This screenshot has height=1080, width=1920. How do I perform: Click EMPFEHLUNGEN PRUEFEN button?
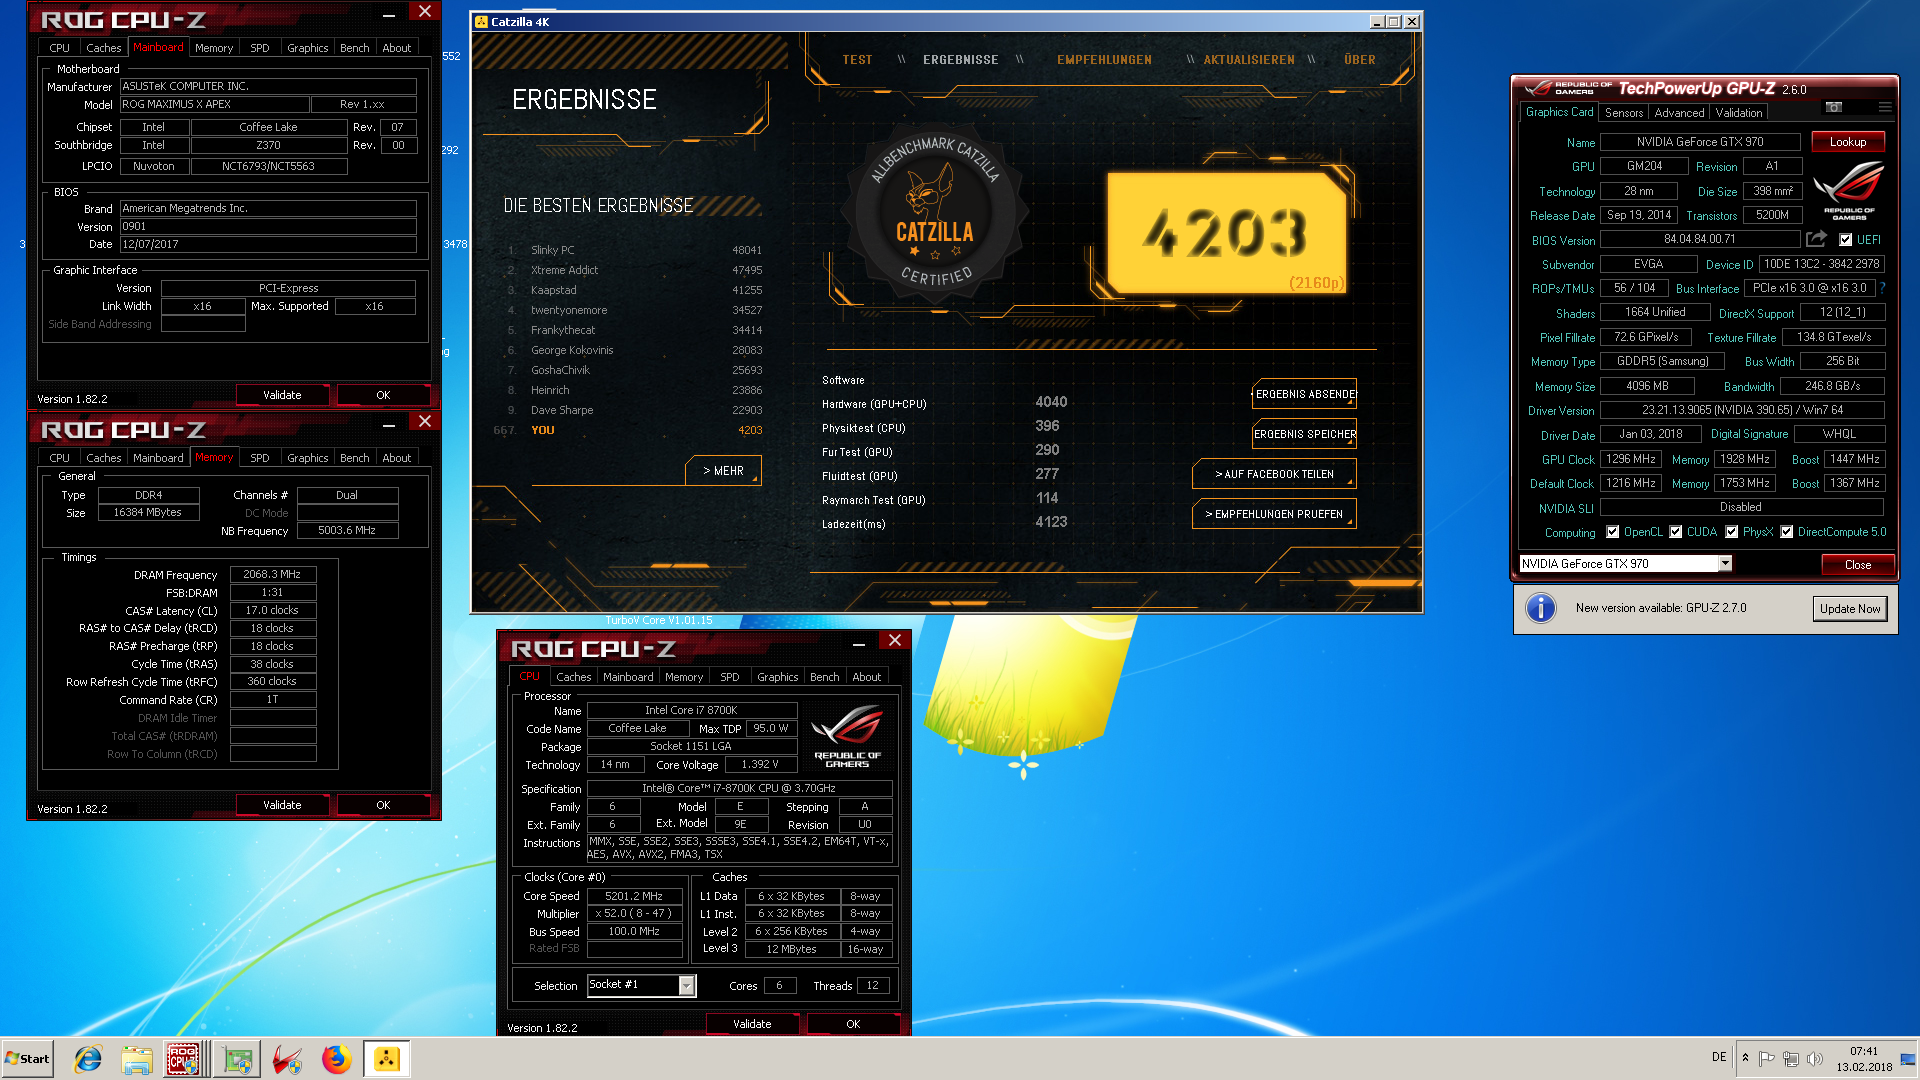pyautogui.click(x=1274, y=514)
